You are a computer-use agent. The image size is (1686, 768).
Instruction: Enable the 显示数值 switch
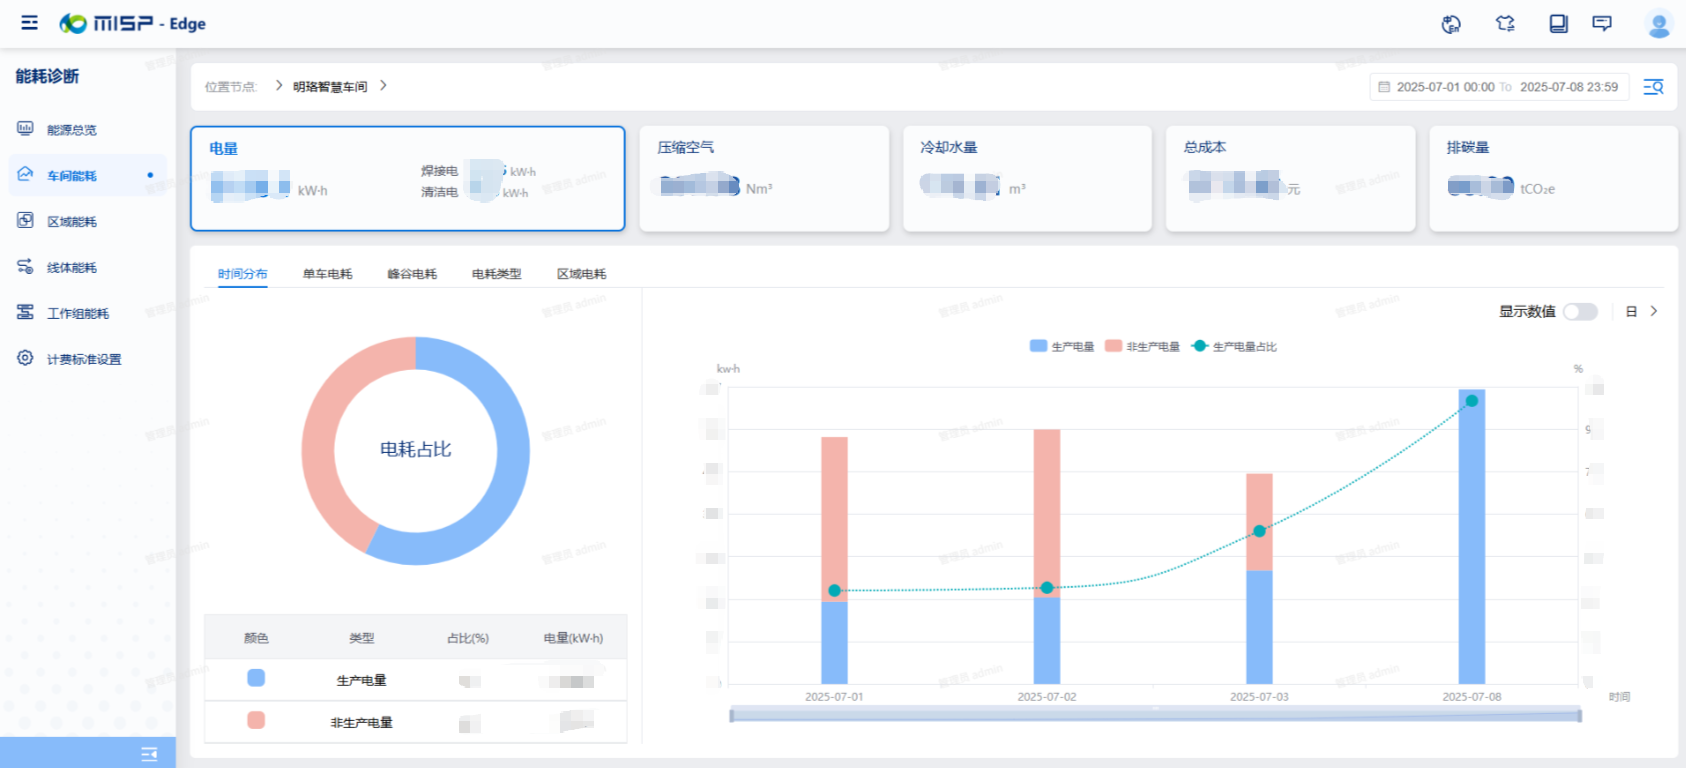click(1580, 312)
